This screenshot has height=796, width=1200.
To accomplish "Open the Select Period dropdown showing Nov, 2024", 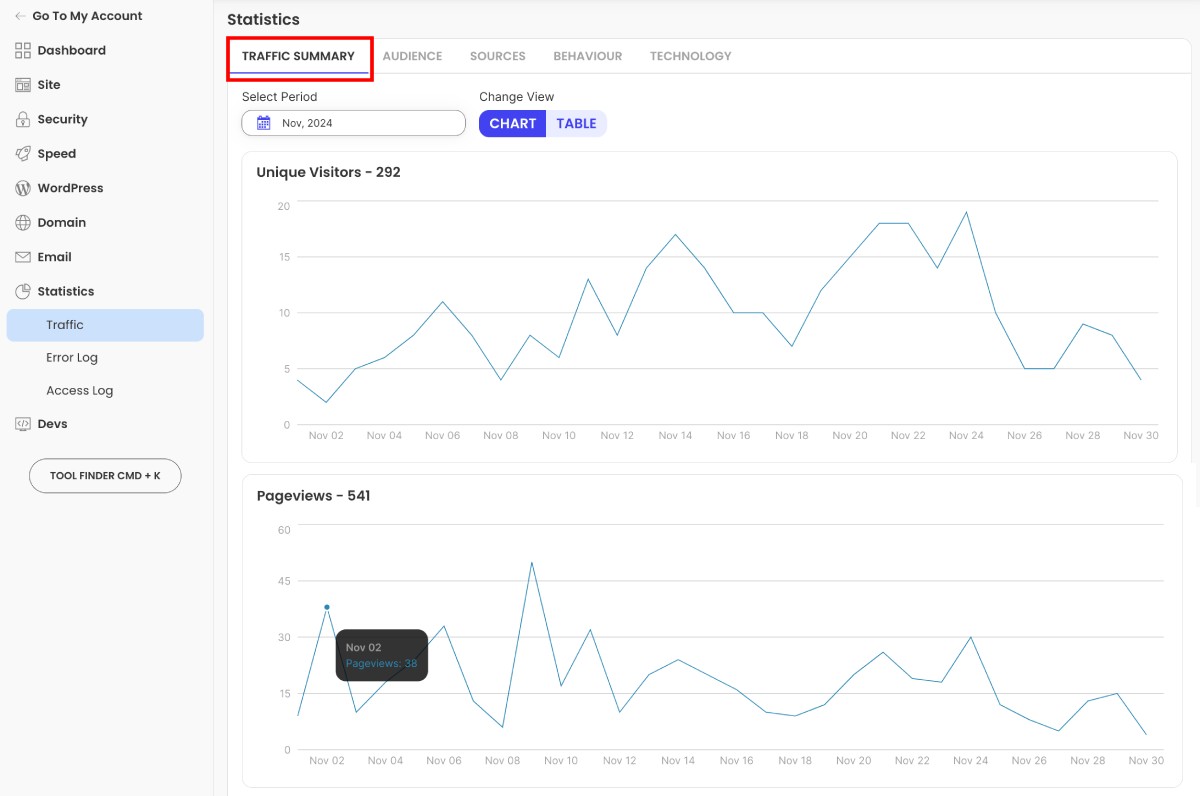I will pyautogui.click(x=352, y=122).
